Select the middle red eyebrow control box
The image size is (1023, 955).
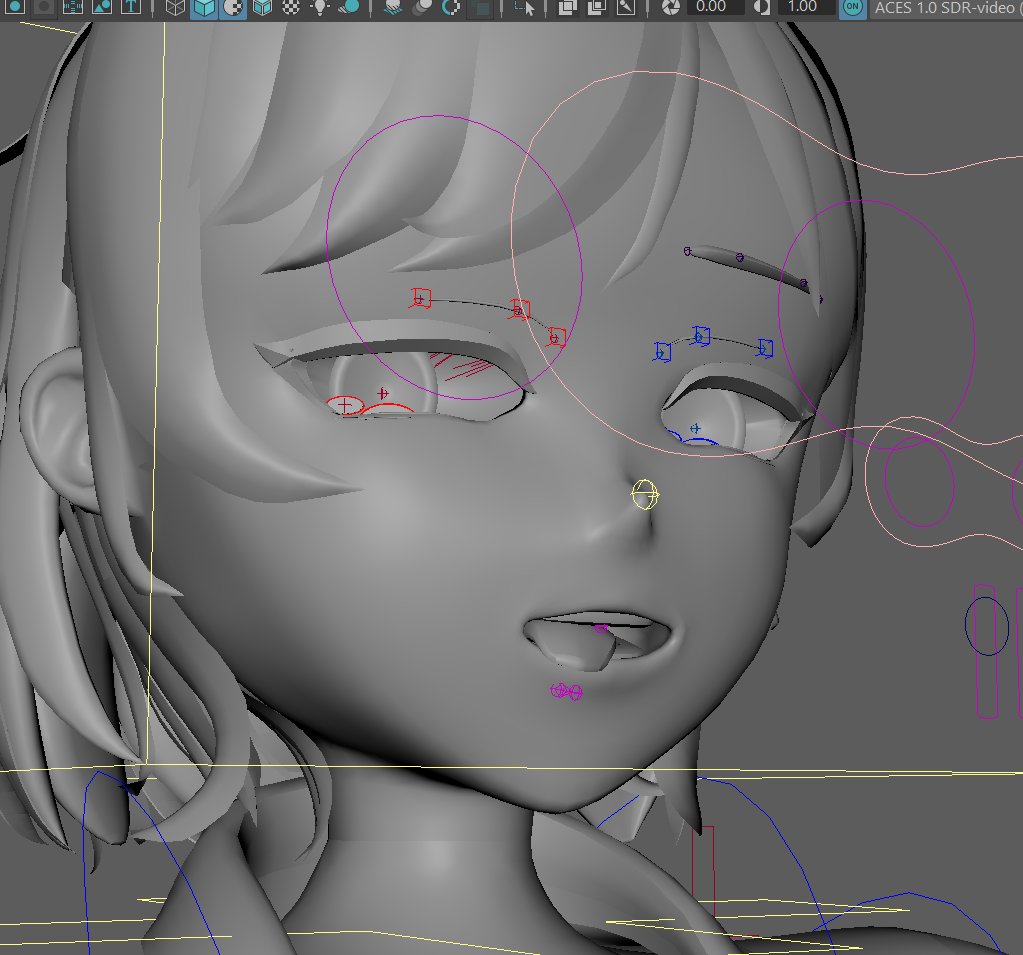coord(520,309)
